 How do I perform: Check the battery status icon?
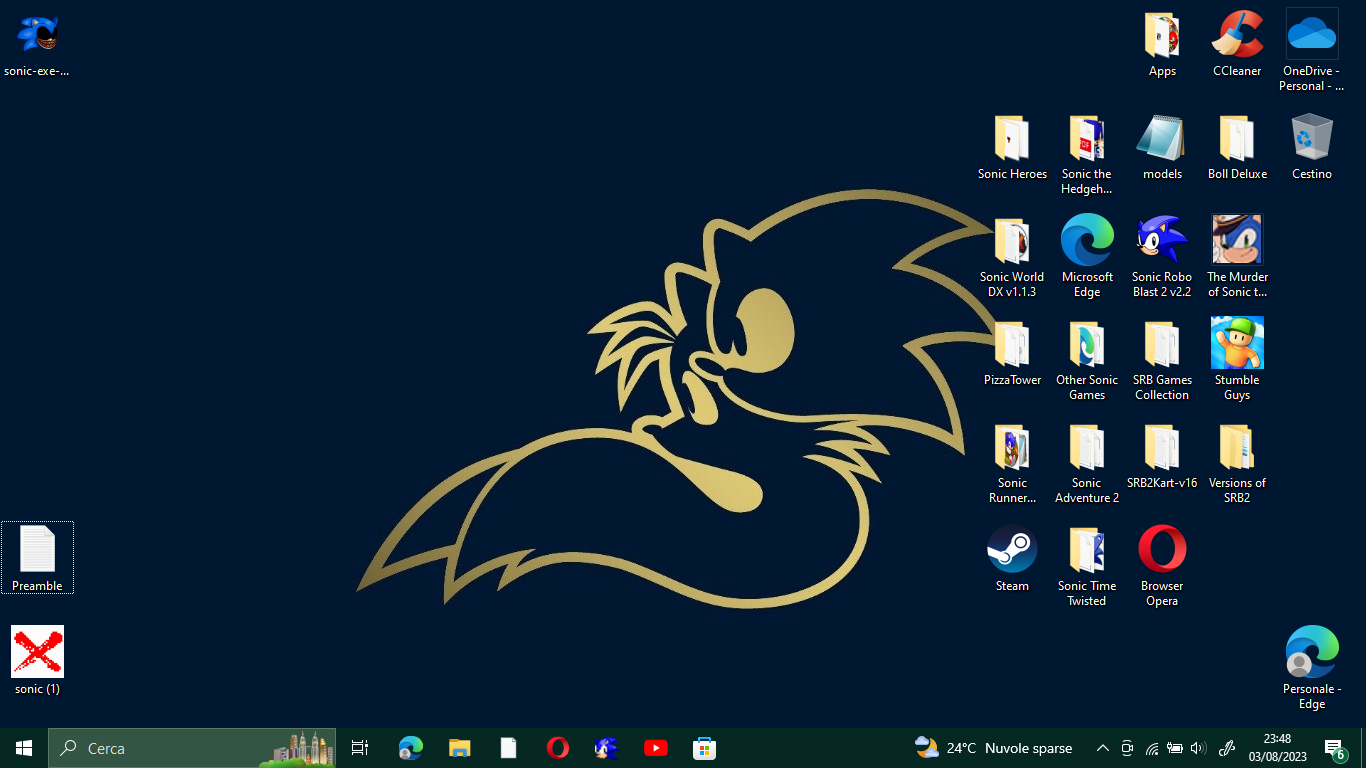coord(1175,748)
